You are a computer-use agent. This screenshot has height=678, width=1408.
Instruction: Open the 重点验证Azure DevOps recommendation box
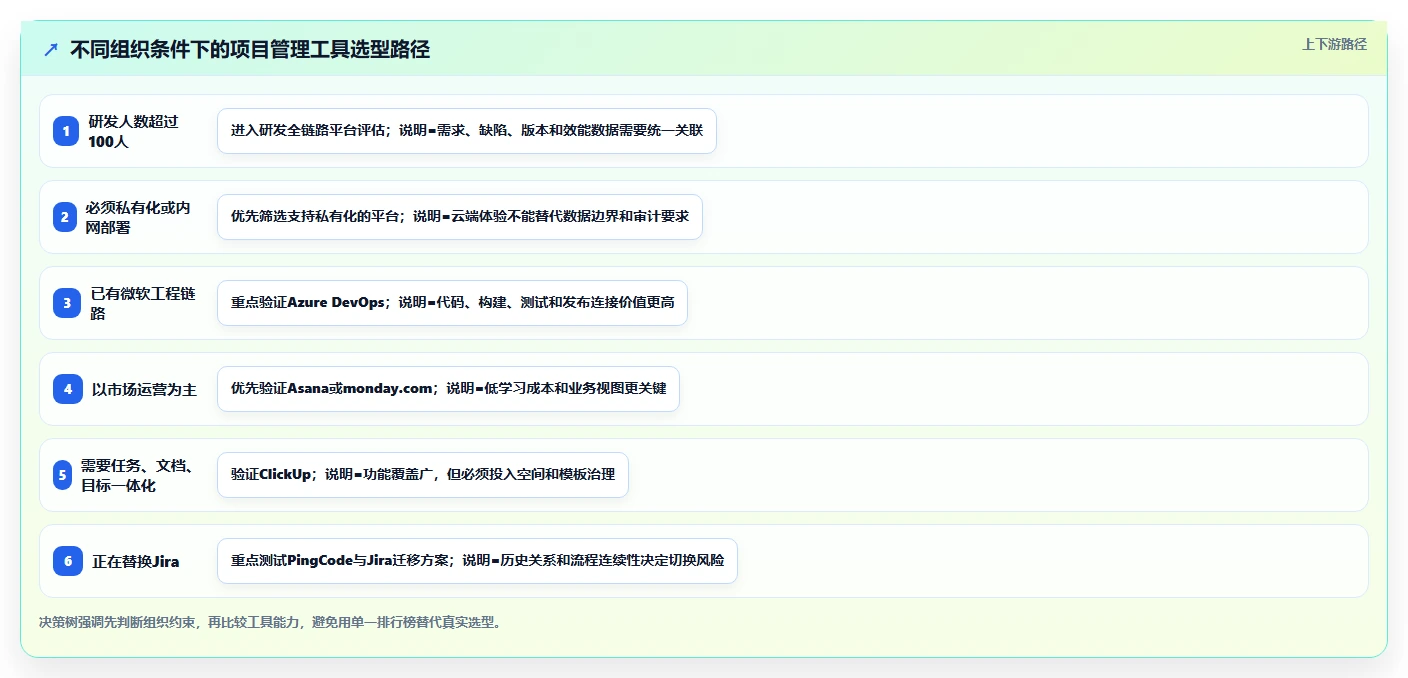tap(452, 303)
